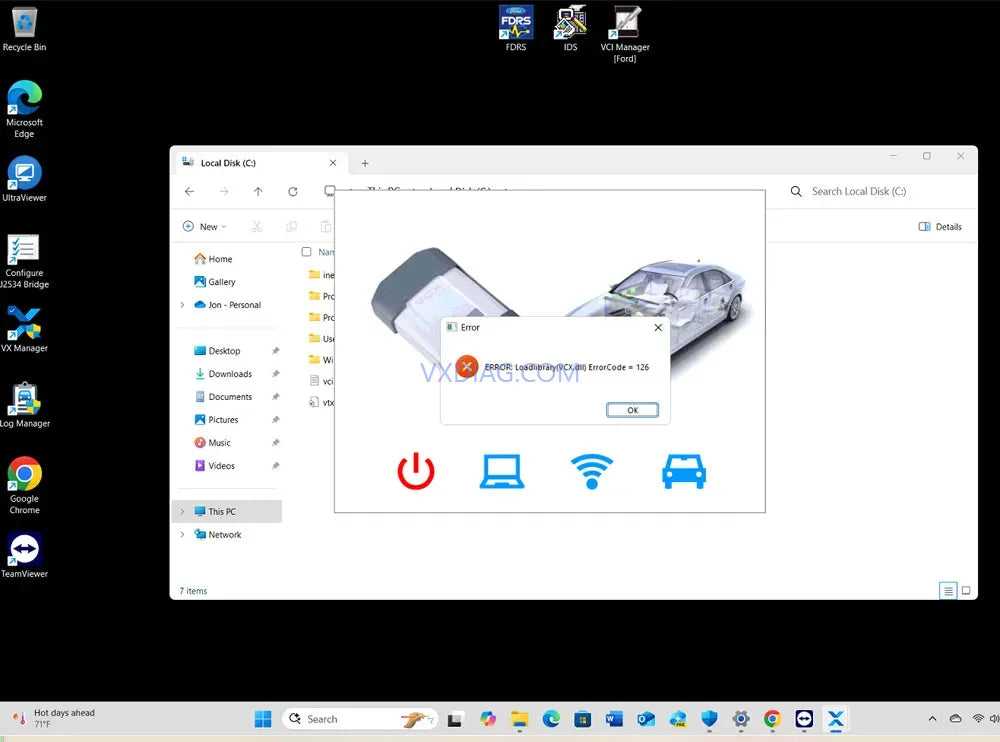Open Word from taskbar
Image resolution: width=1000 pixels, height=742 pixels.
pos(614,720)
